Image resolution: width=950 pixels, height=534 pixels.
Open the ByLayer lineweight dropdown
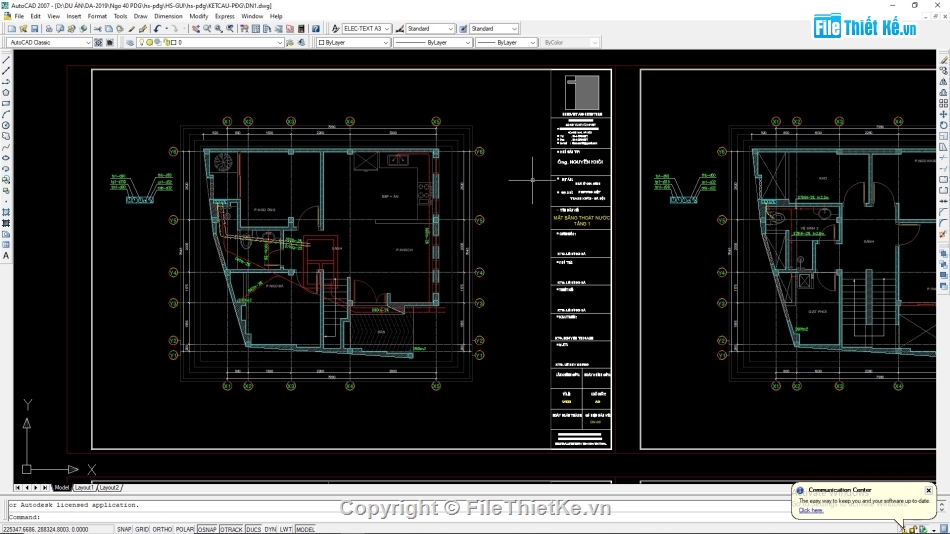pos(506,42)
